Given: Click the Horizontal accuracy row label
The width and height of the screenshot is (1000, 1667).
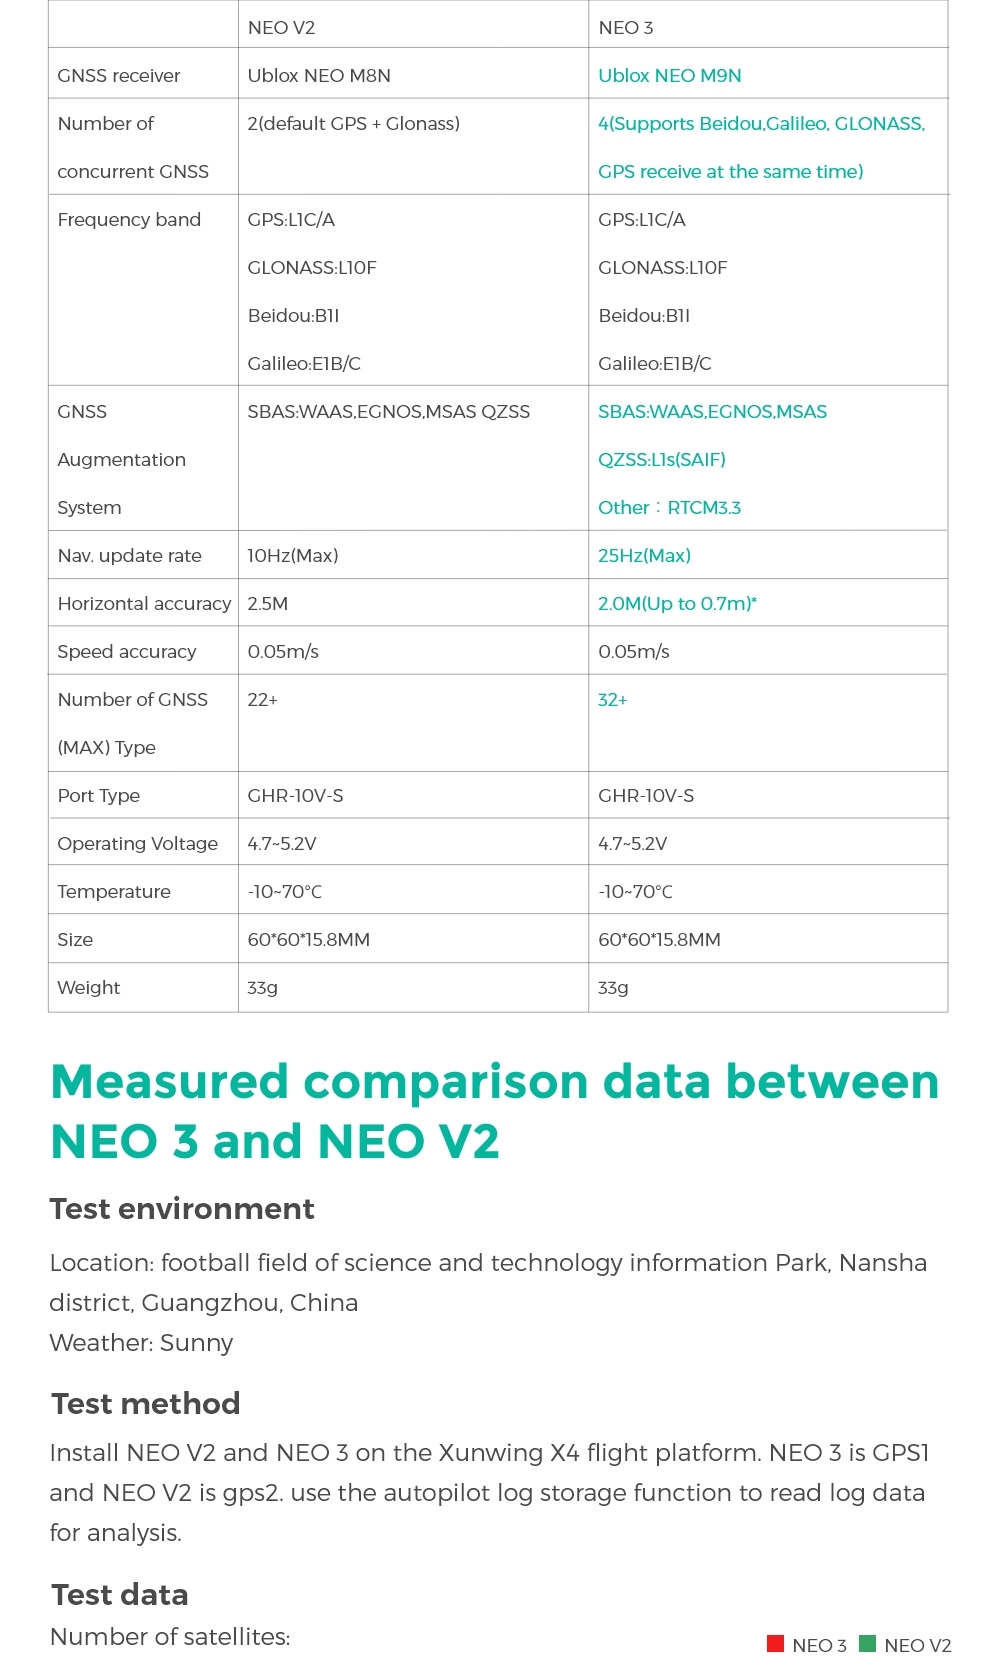Looking at the screenshot, I should pos(144,604).
